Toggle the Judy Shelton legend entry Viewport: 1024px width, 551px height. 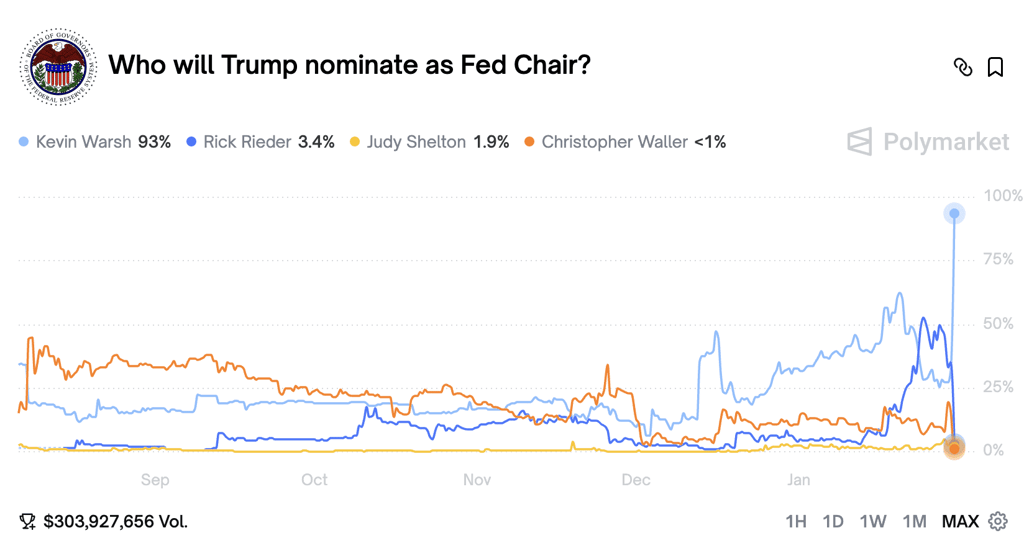(429, 142)
